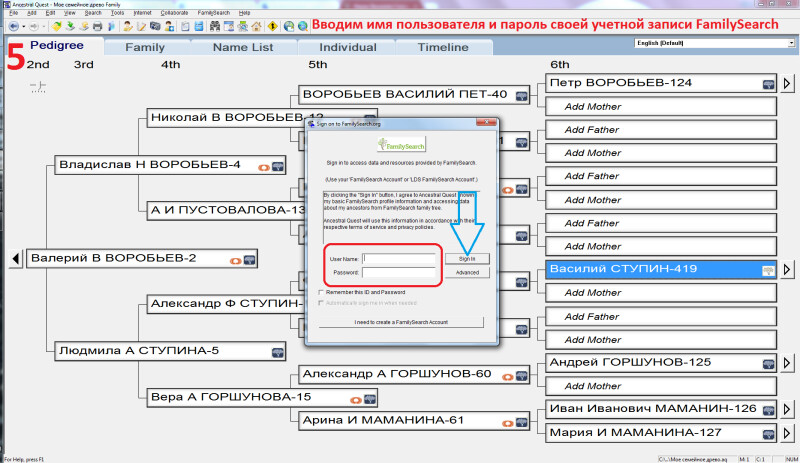800x463 pixels.
Task: Open the Search menu
Action: point(93,13)
